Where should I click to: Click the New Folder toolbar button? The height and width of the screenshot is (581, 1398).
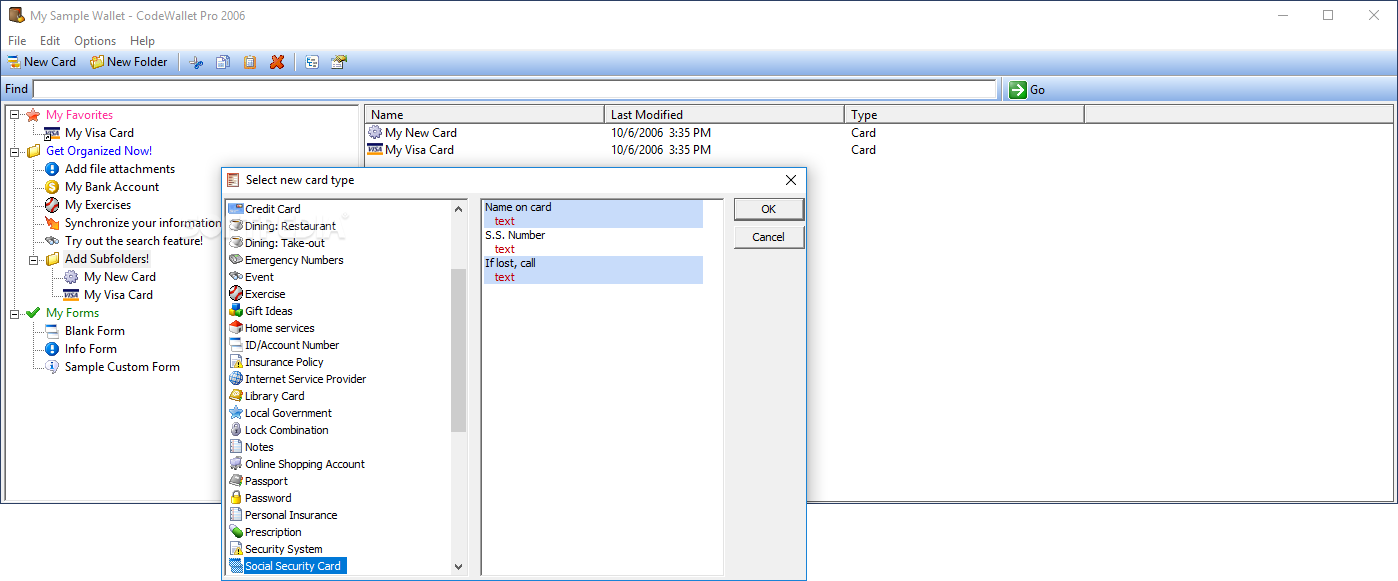click(129, 62)
